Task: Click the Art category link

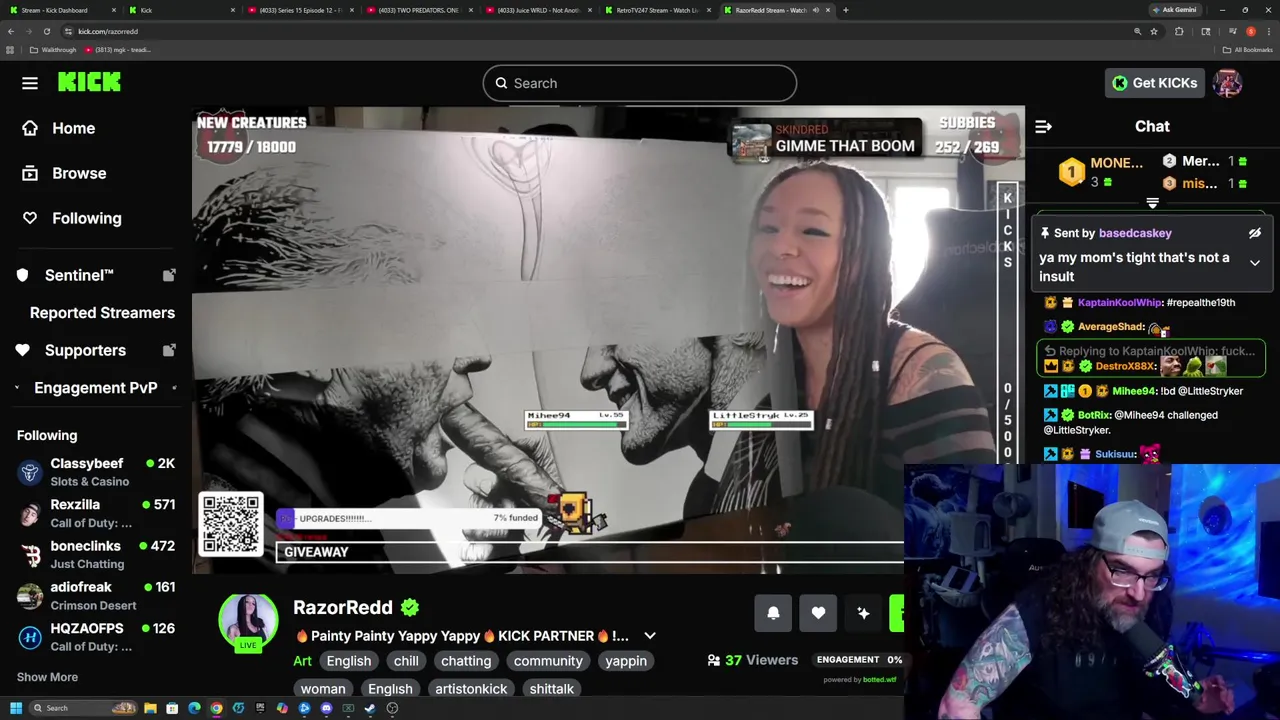Action: pos(302,661)
